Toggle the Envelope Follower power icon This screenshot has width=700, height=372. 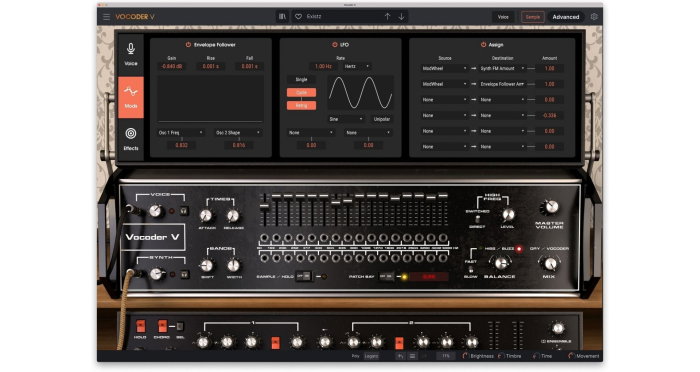click(x=188, y=45)
